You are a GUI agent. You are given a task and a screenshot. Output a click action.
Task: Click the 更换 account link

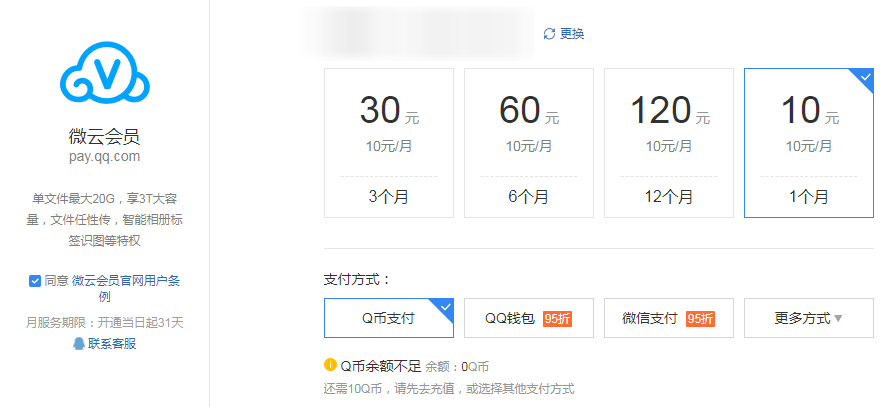[572, 34]
